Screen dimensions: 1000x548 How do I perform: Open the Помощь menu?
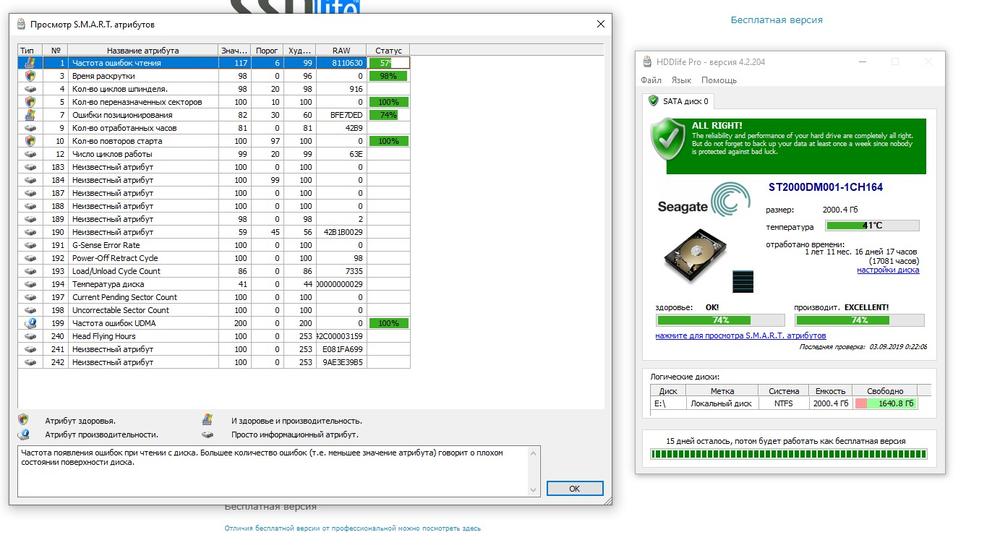pos(719,80)
